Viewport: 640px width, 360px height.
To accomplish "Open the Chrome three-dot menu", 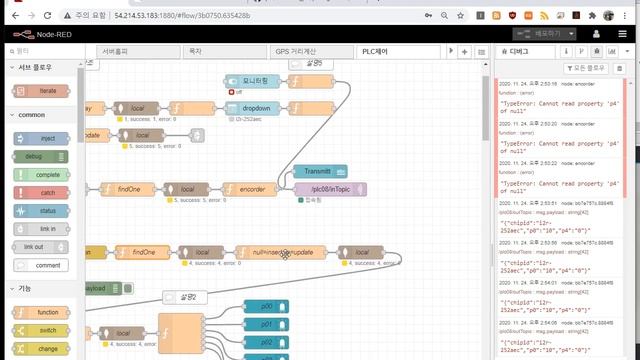I will pos(624,16).
